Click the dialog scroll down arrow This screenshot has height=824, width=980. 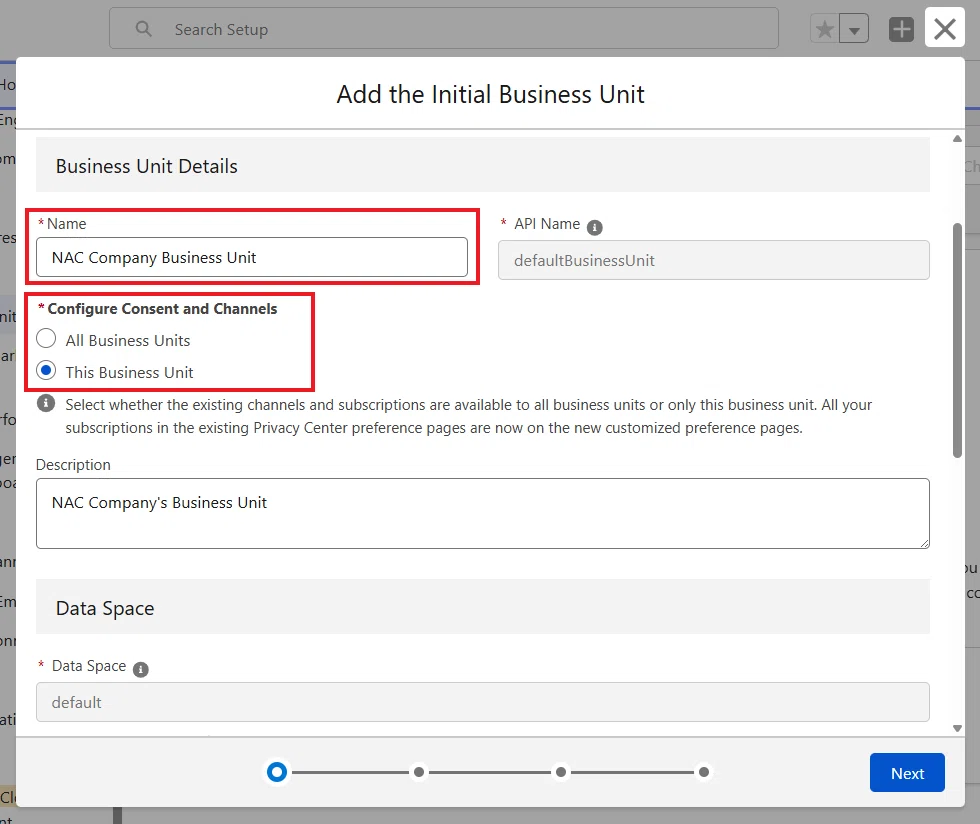[957, 728]
